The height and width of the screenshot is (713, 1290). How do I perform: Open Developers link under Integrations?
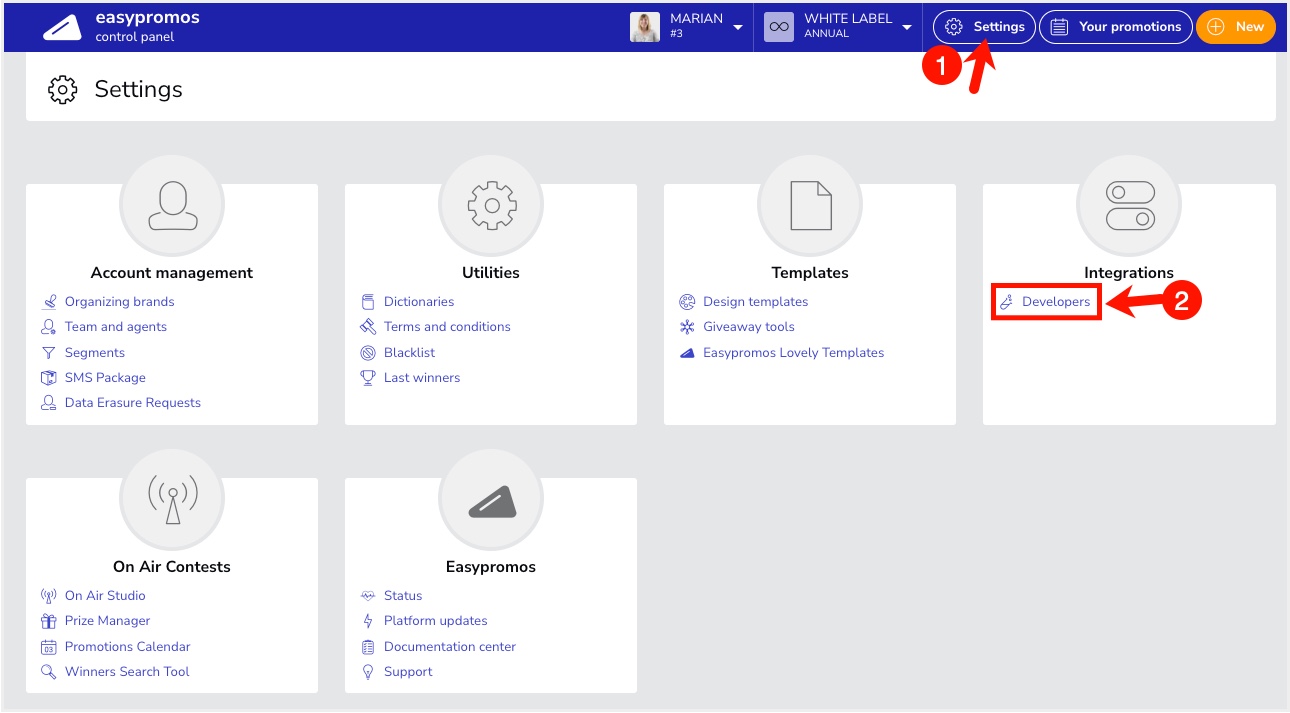coord(1056,302)
